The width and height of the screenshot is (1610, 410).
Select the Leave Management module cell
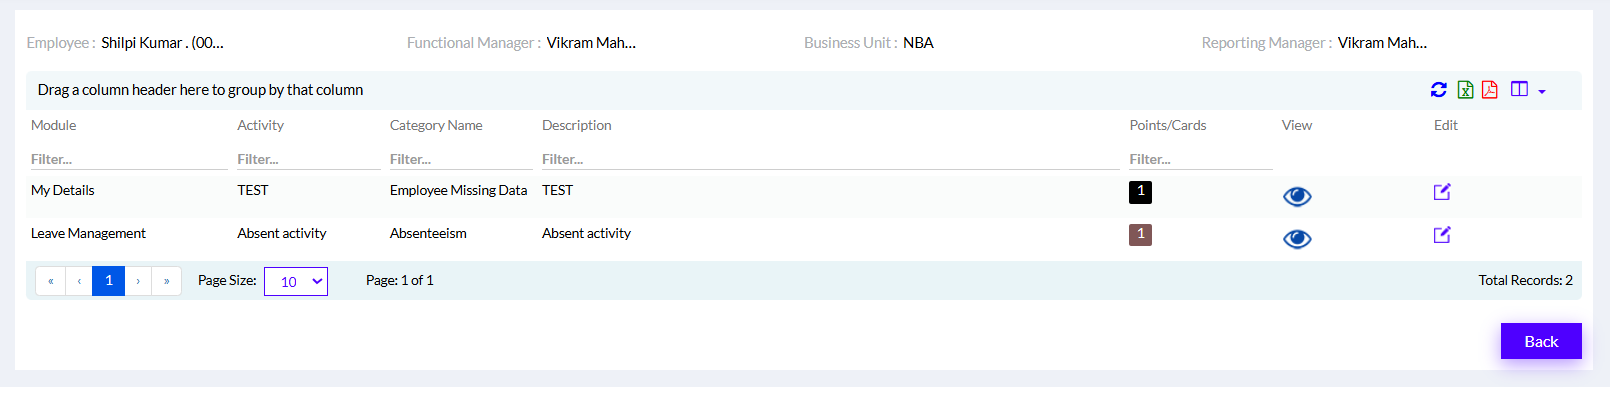pos(88,233)
